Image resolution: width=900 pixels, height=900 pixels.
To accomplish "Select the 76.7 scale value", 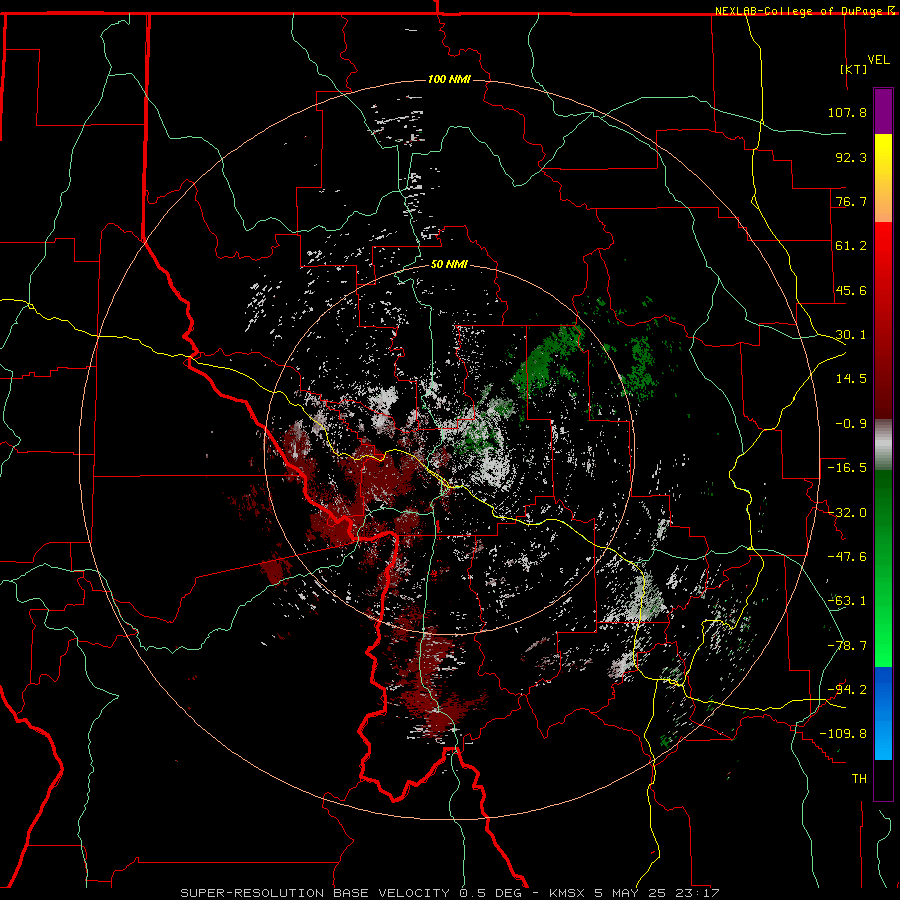I will tap(851, 201).
